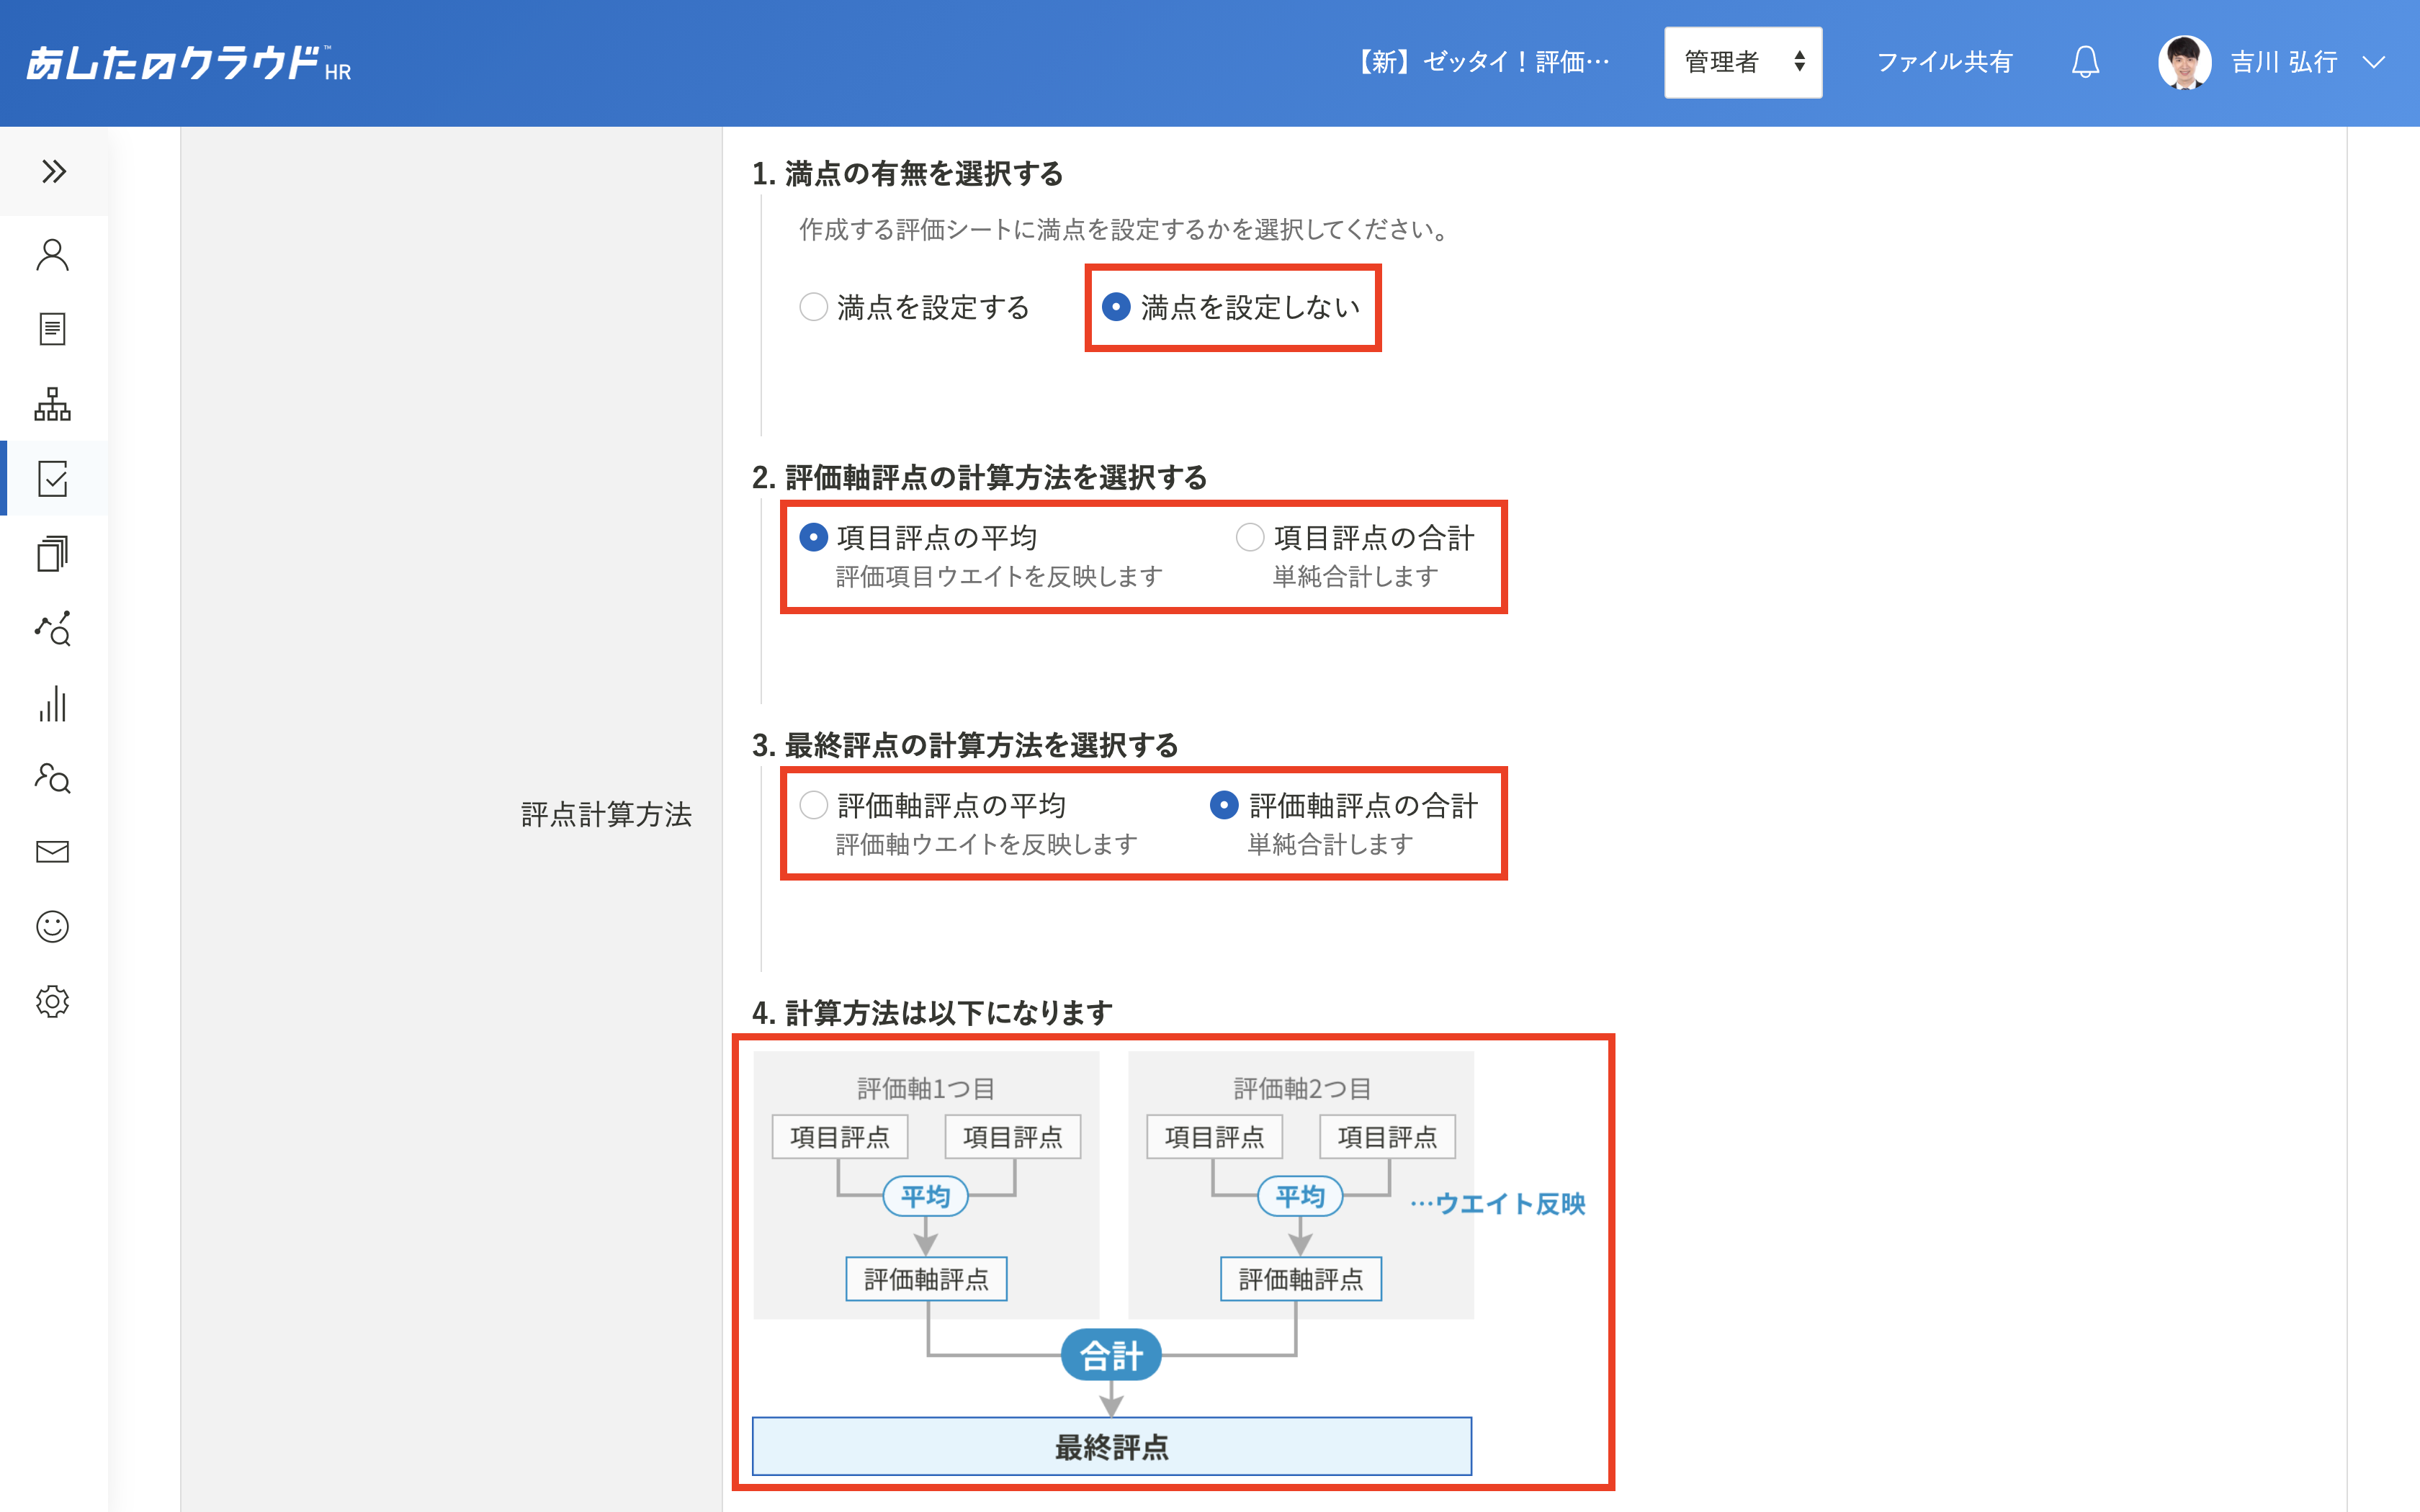Click the 評価軸2つ目 diagram heading
Screen dimensions: 2420x1512
click(x=1302, y=1088)
